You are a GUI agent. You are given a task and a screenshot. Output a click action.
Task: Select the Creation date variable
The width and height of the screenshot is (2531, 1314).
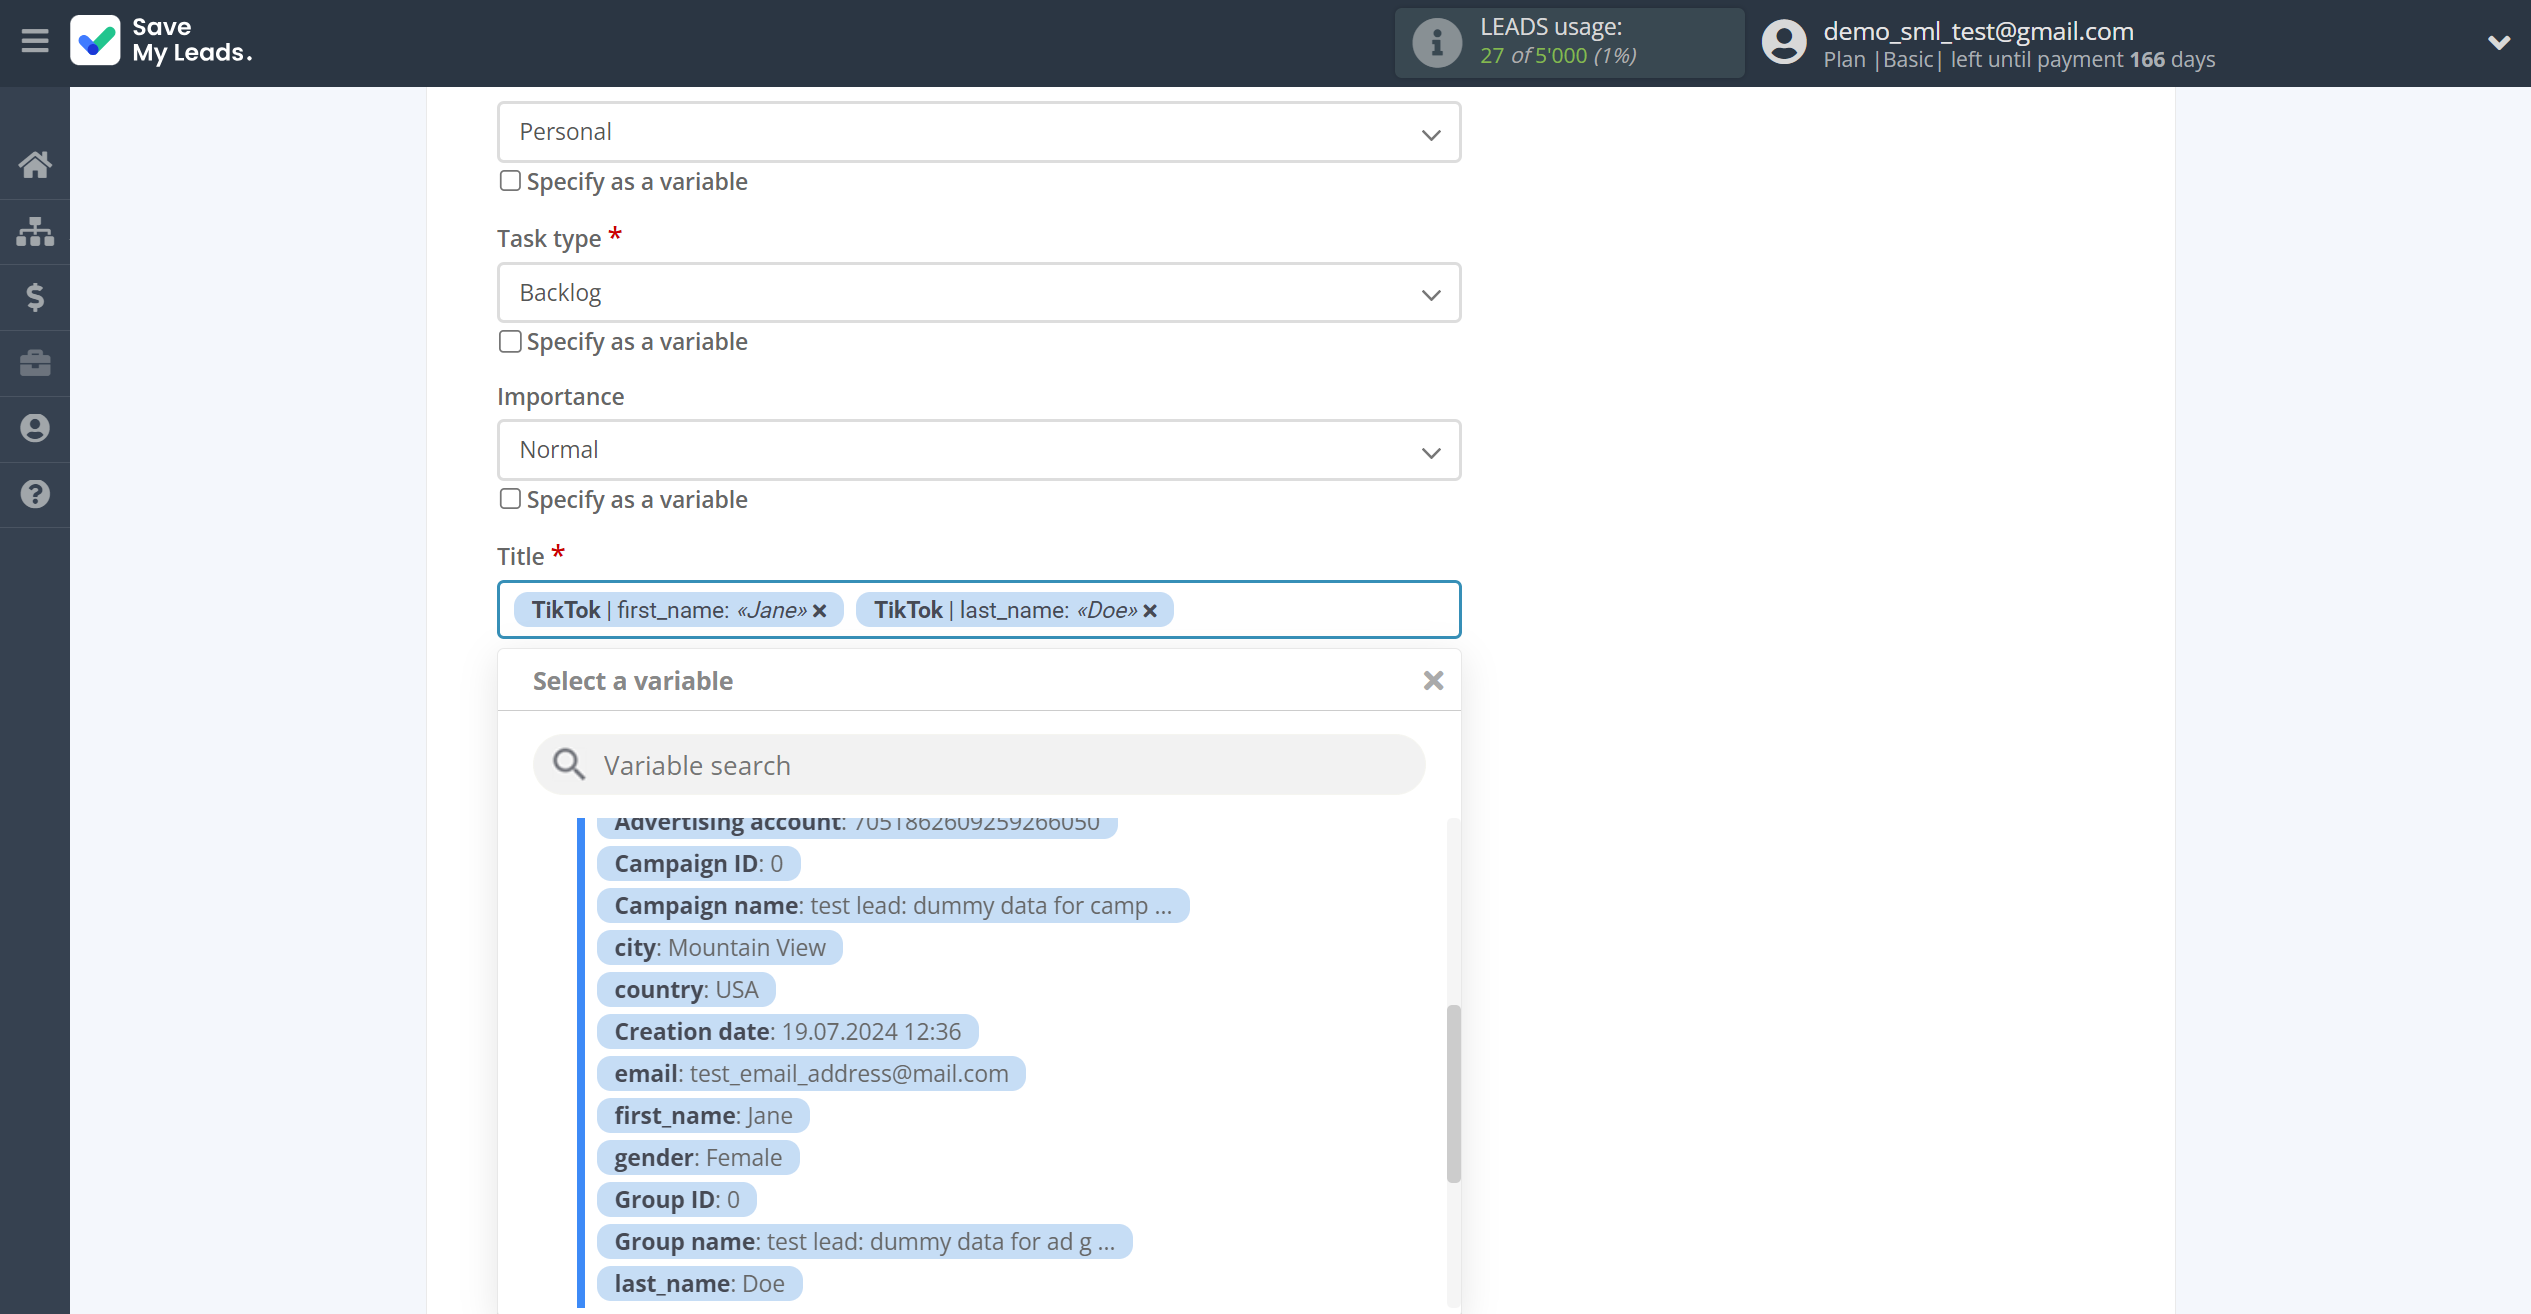coord(787,1032)
